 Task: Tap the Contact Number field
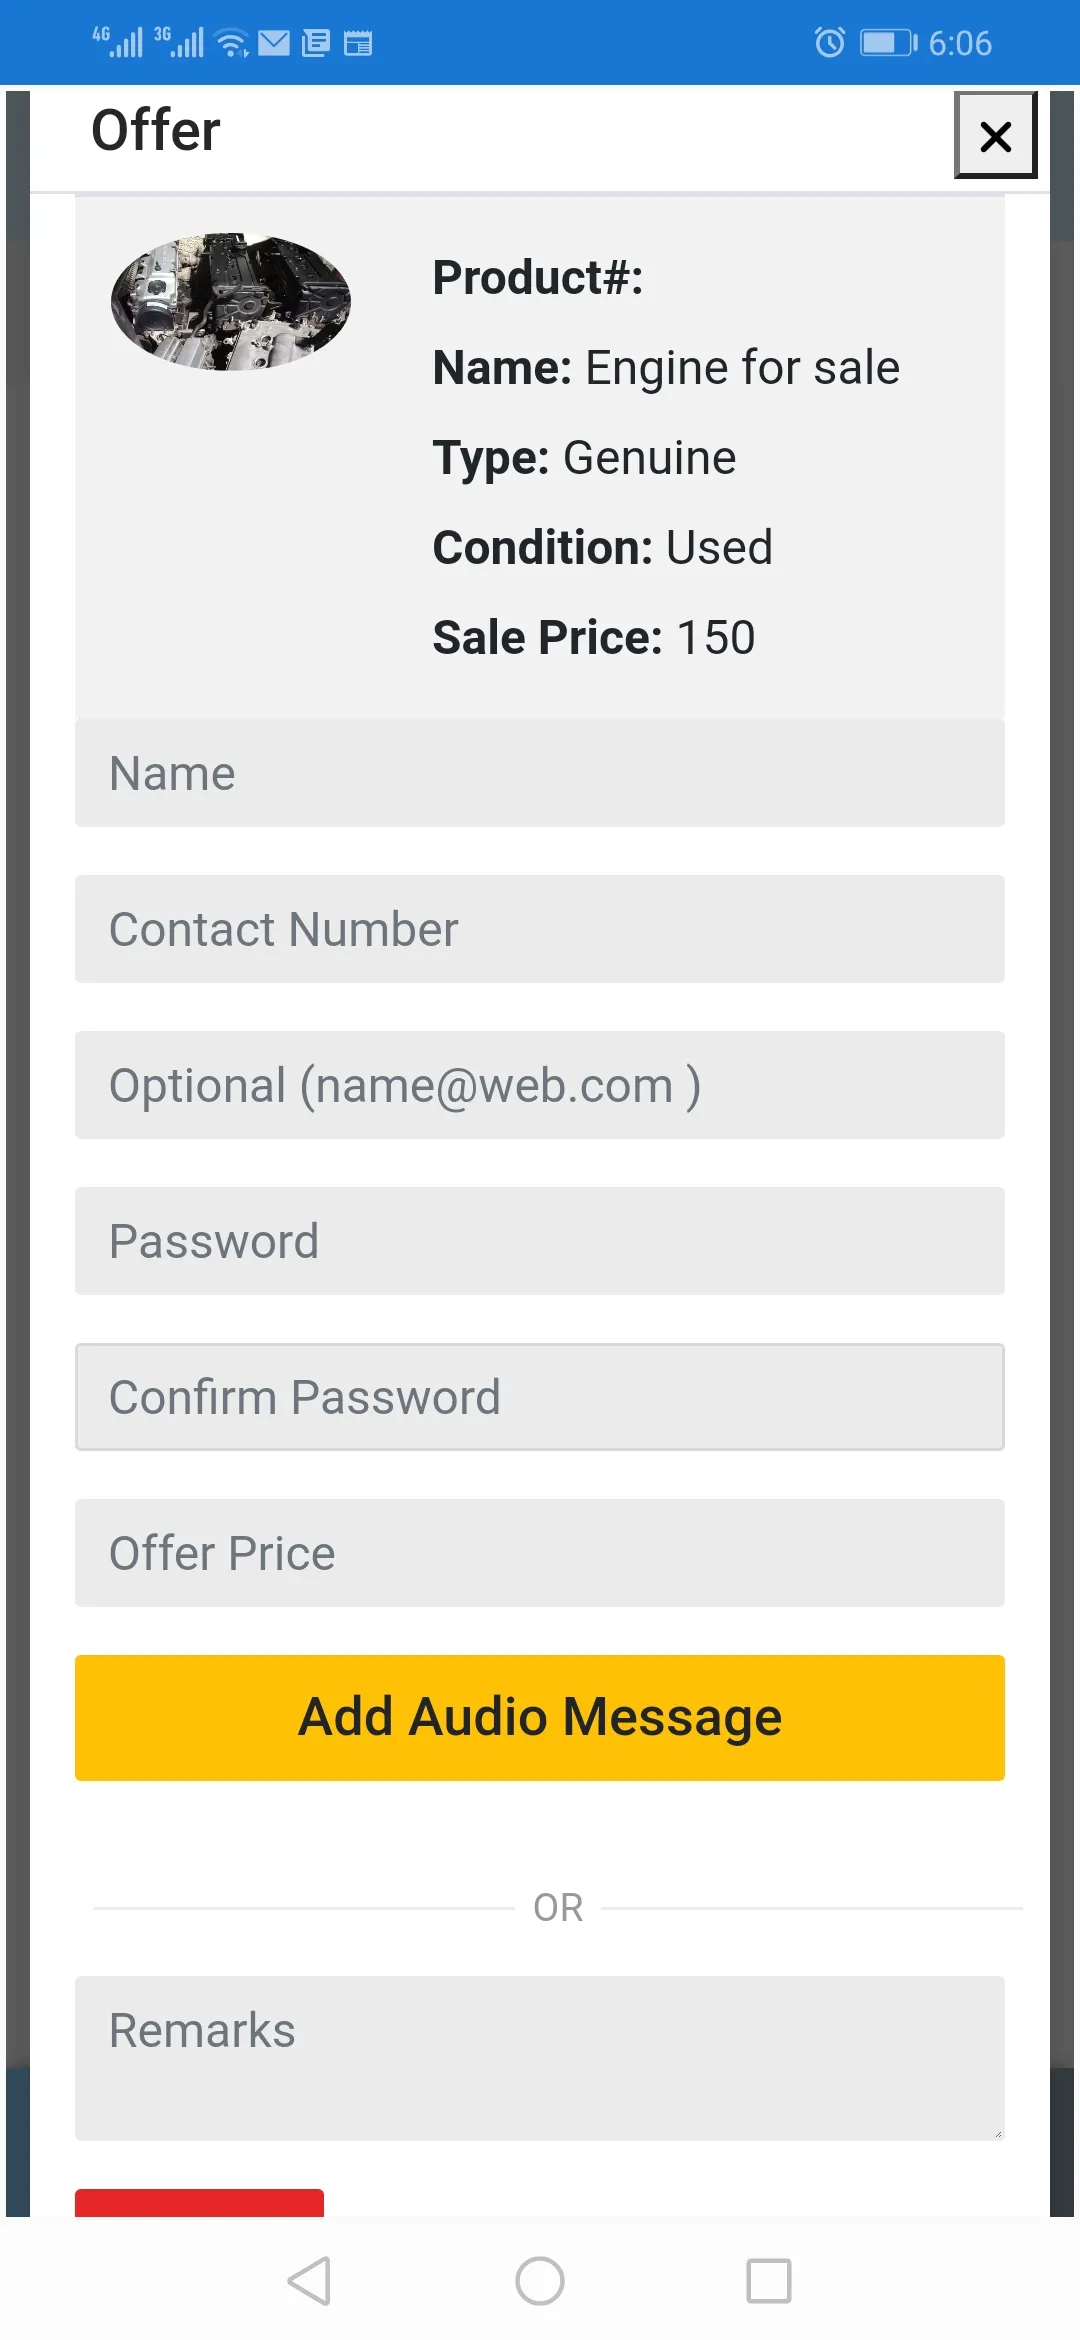click(x=540, y=929)
